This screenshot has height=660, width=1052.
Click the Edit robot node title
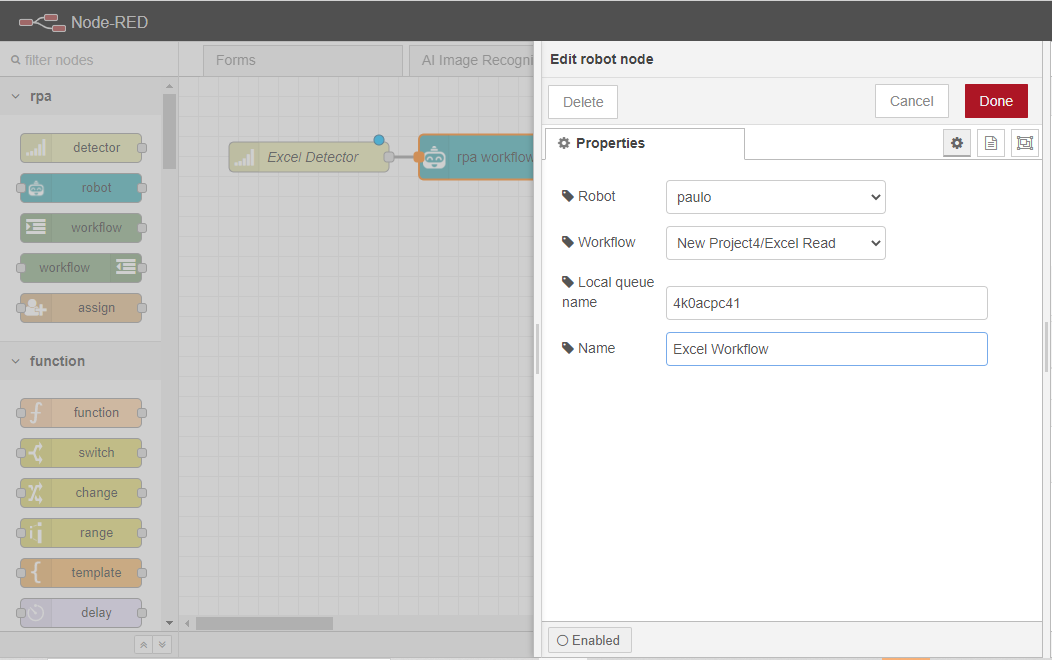[602, 59]
